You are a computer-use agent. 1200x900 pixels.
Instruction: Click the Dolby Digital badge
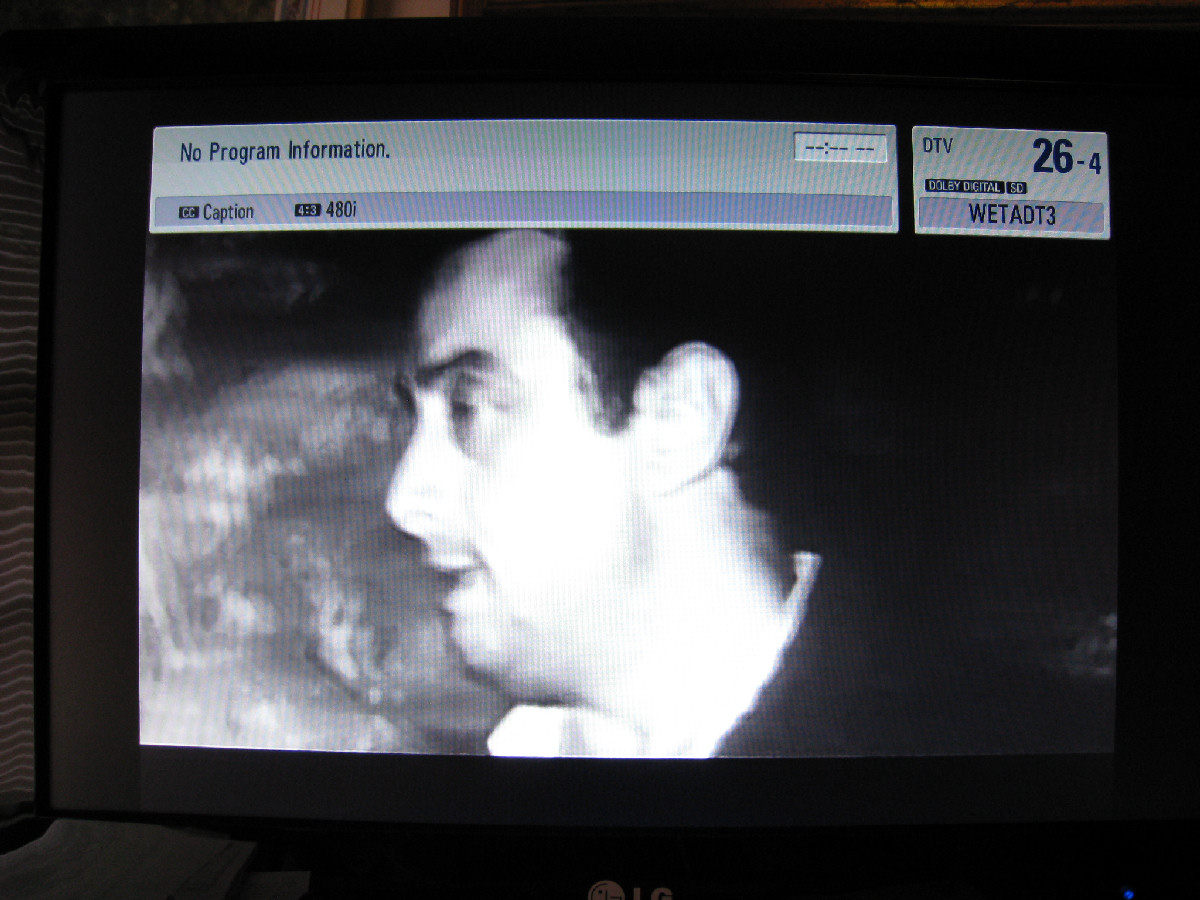[x=964, y=186]
